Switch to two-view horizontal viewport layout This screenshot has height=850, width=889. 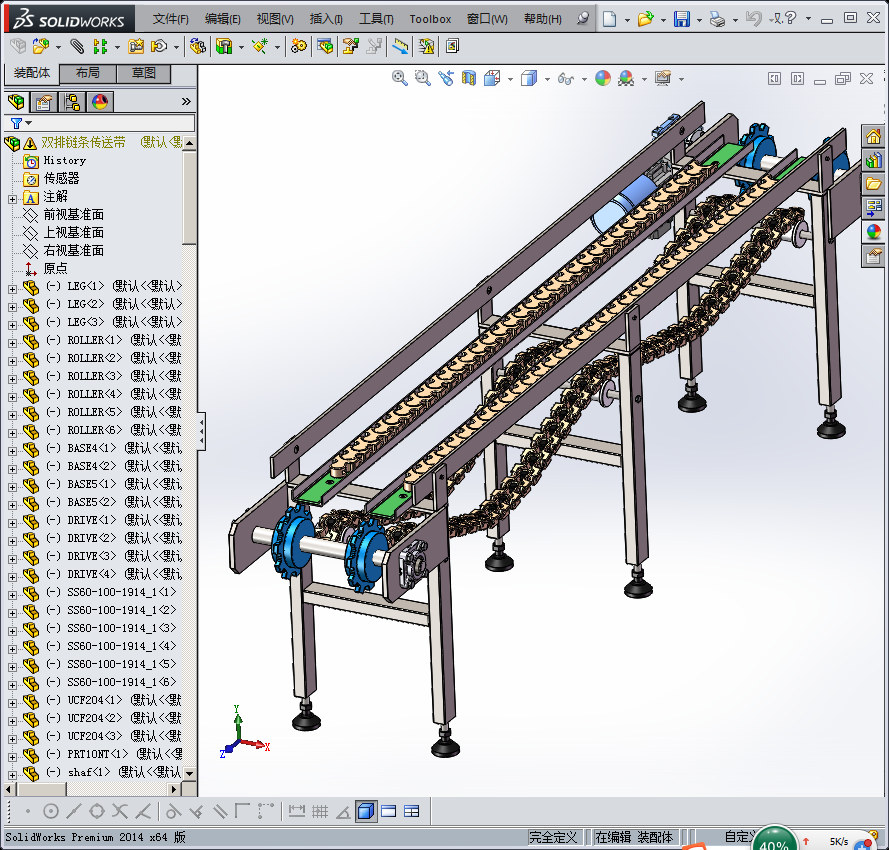click(x=389, y=811)
